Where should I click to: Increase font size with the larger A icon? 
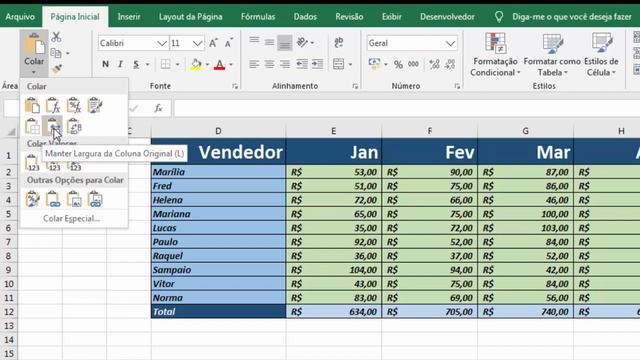click(213, 43)
